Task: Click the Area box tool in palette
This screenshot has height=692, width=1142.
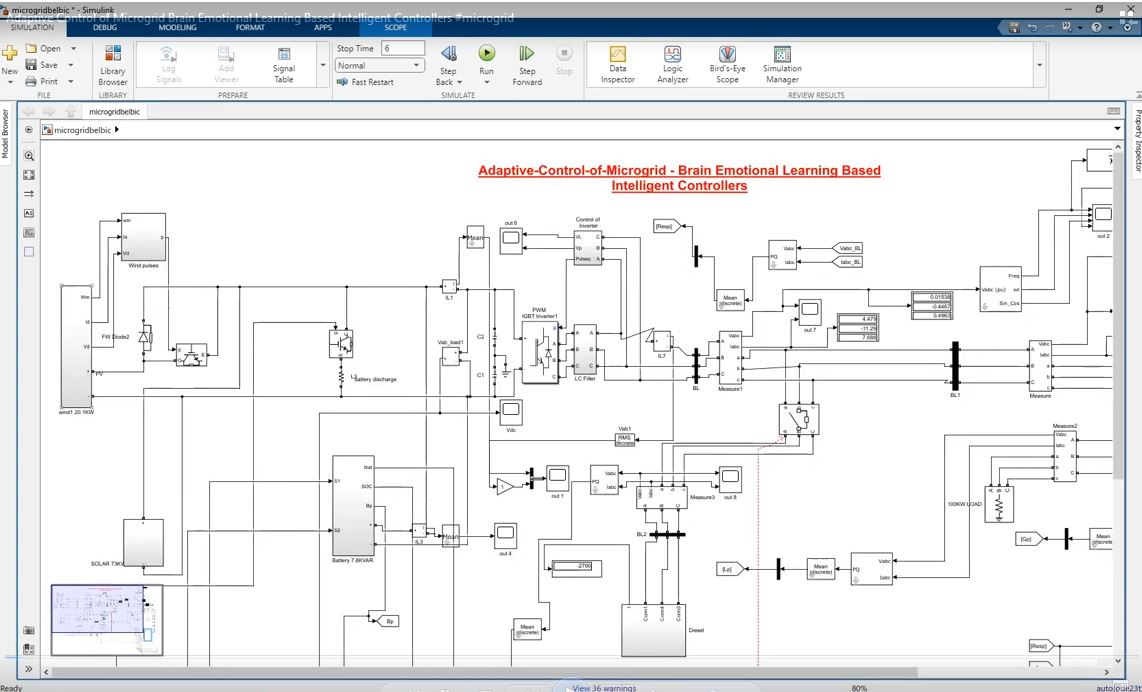Action: coord(29,252)
